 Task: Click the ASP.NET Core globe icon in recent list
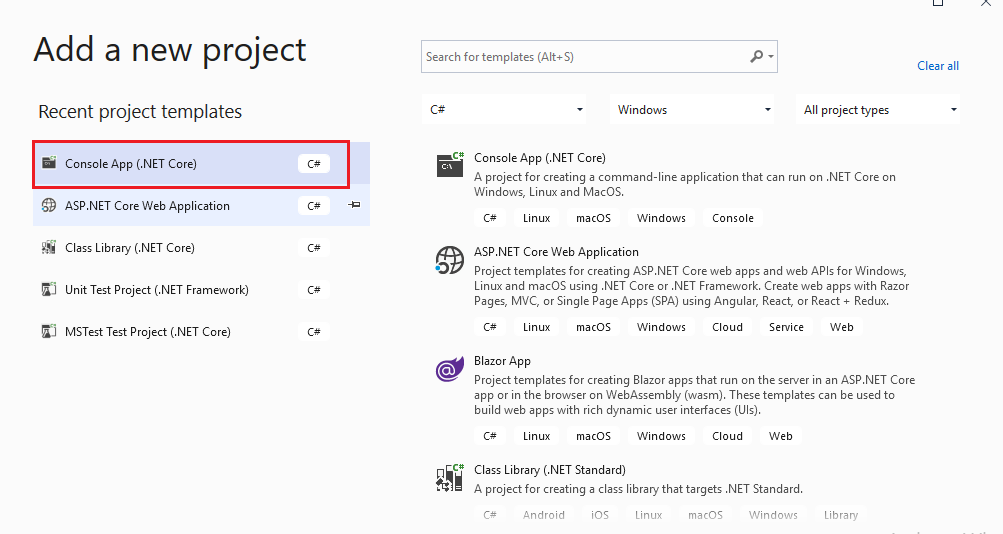point(49,205)
